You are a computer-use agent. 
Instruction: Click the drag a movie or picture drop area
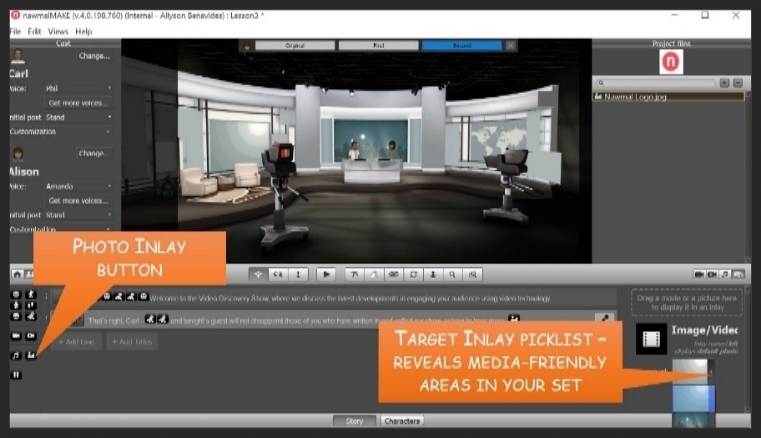[687, 303]
